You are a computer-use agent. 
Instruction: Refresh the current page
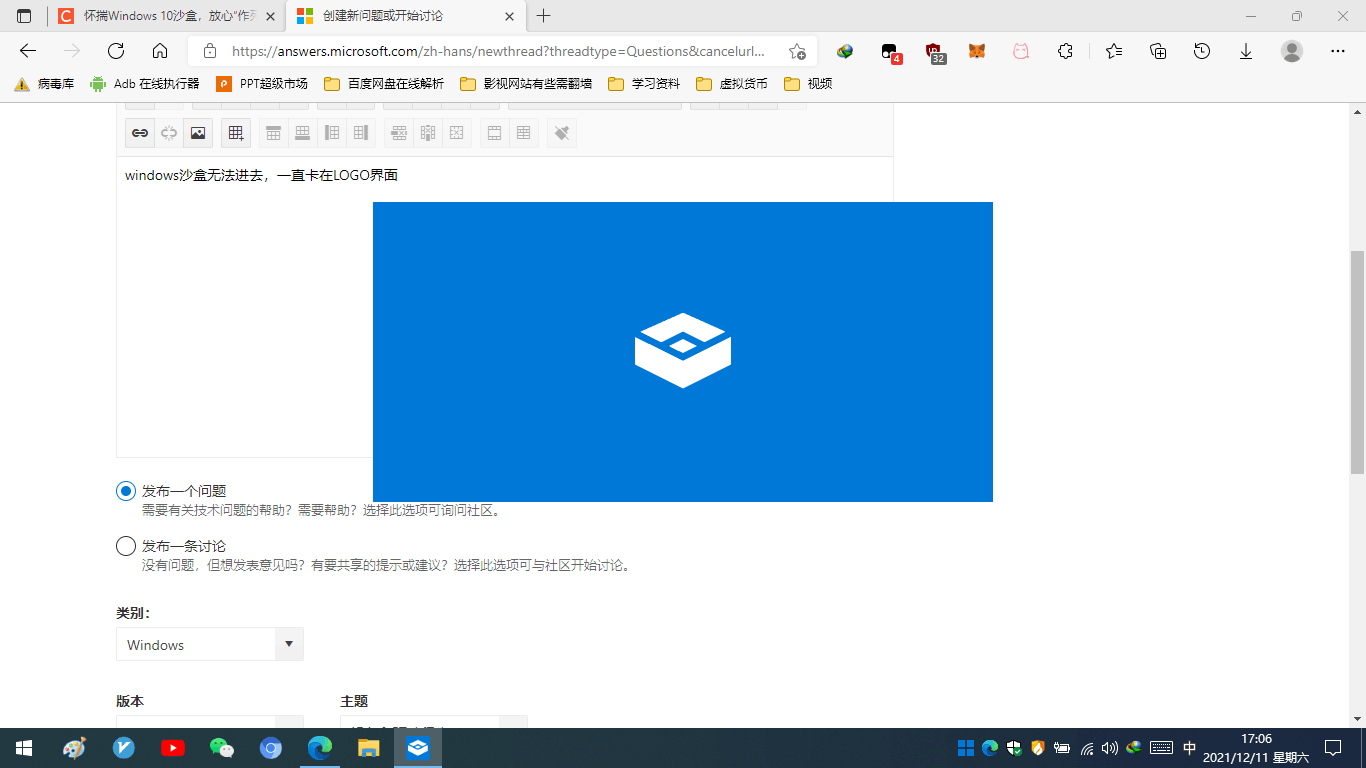tap(116, 51)
